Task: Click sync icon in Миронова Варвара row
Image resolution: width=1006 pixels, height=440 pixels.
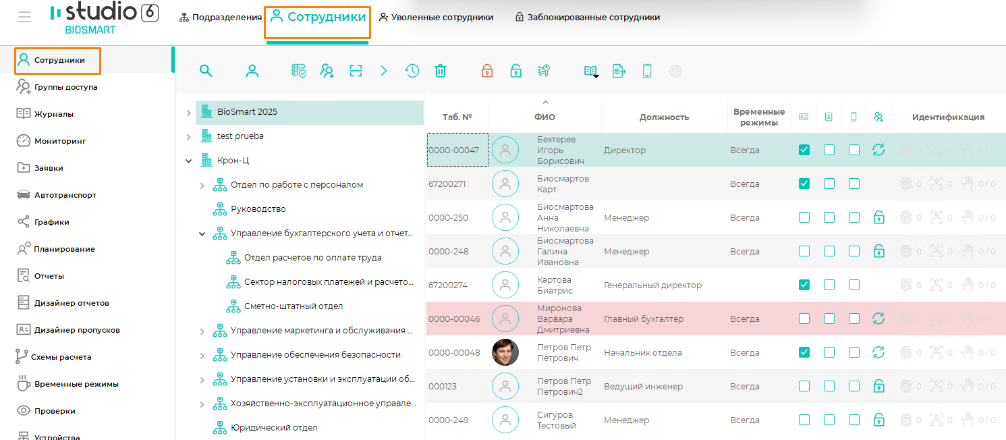Action: 879,318
